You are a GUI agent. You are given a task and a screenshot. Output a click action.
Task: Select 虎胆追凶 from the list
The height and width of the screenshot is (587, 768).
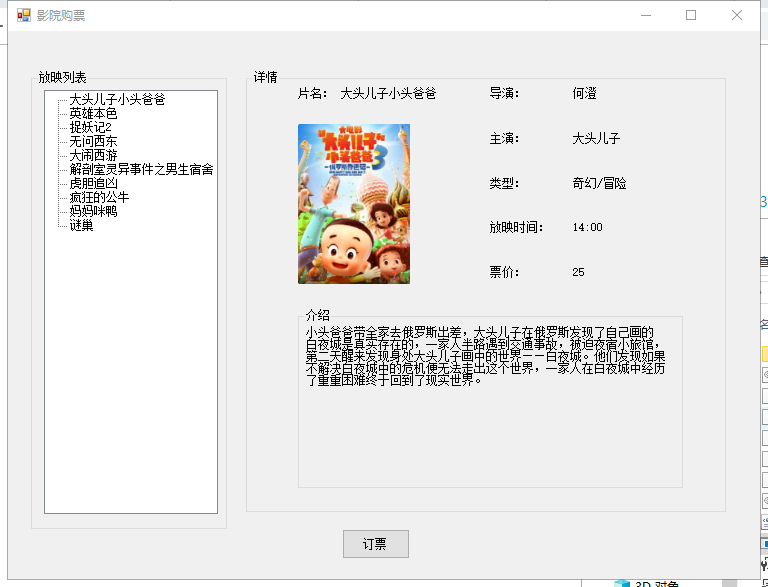click(93, 183)
